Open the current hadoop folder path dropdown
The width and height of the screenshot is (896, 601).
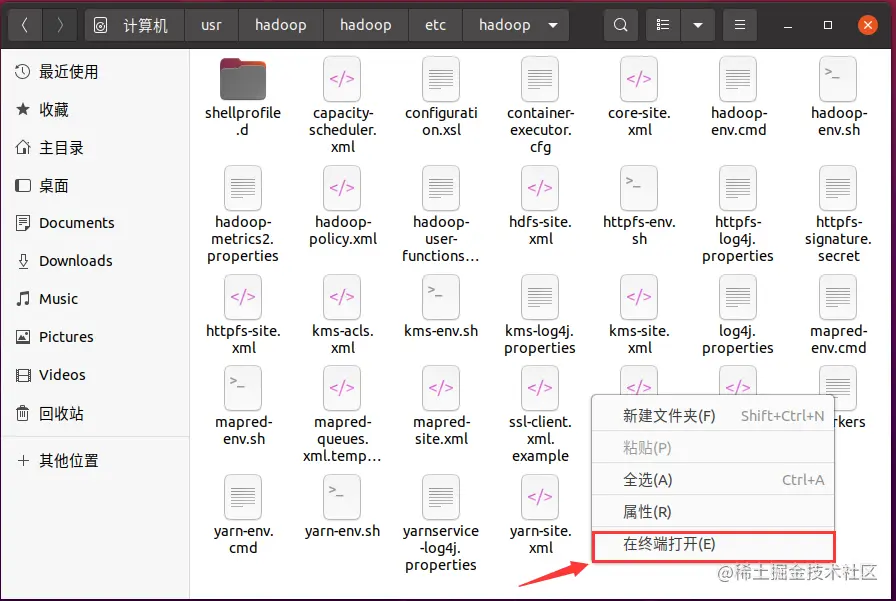coord(553,25)
